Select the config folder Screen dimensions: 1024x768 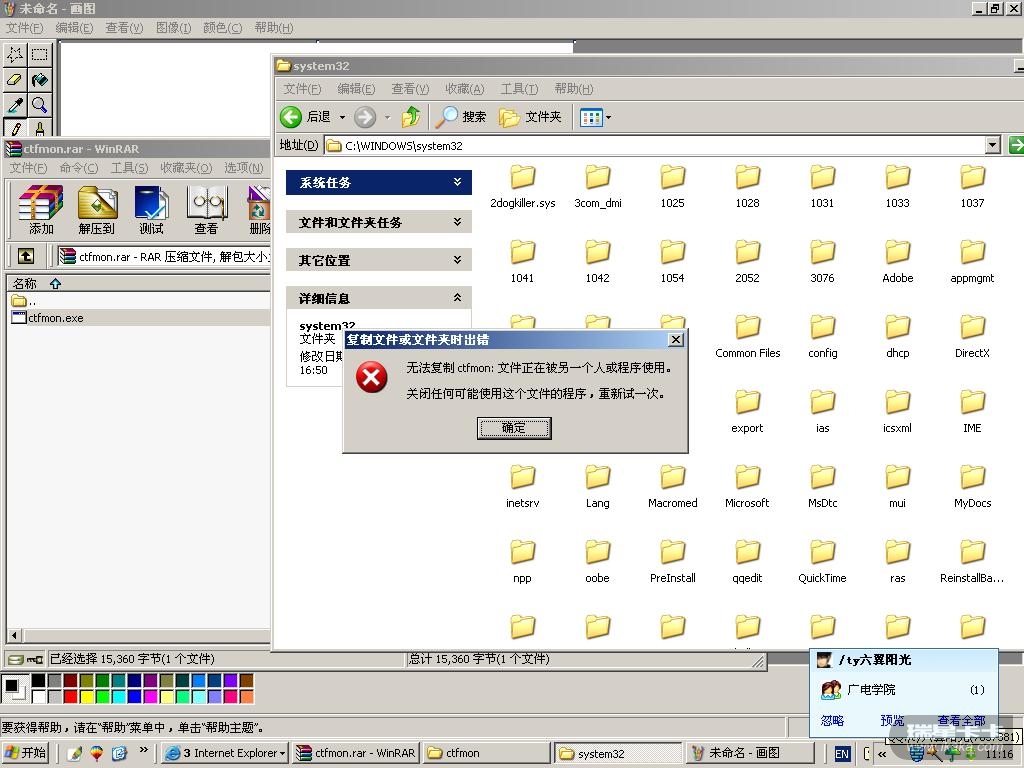click(822, 338)
